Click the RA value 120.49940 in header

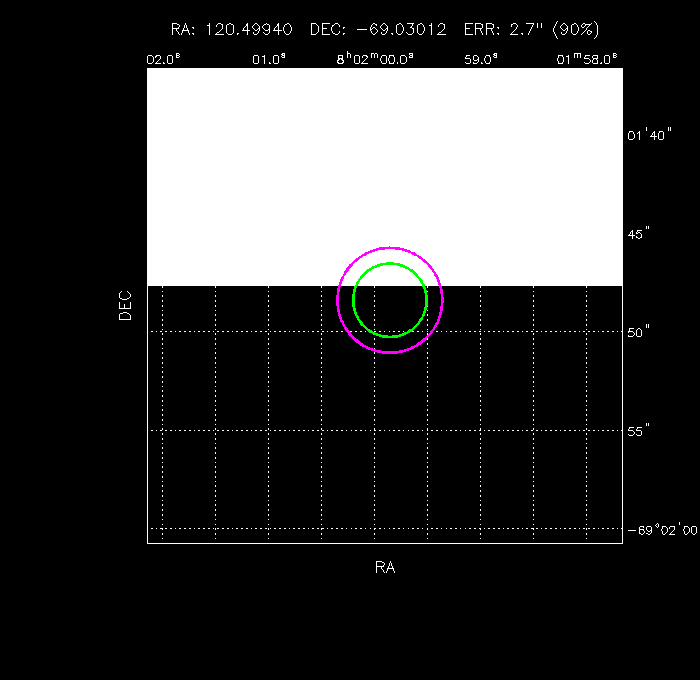(249, 30)
